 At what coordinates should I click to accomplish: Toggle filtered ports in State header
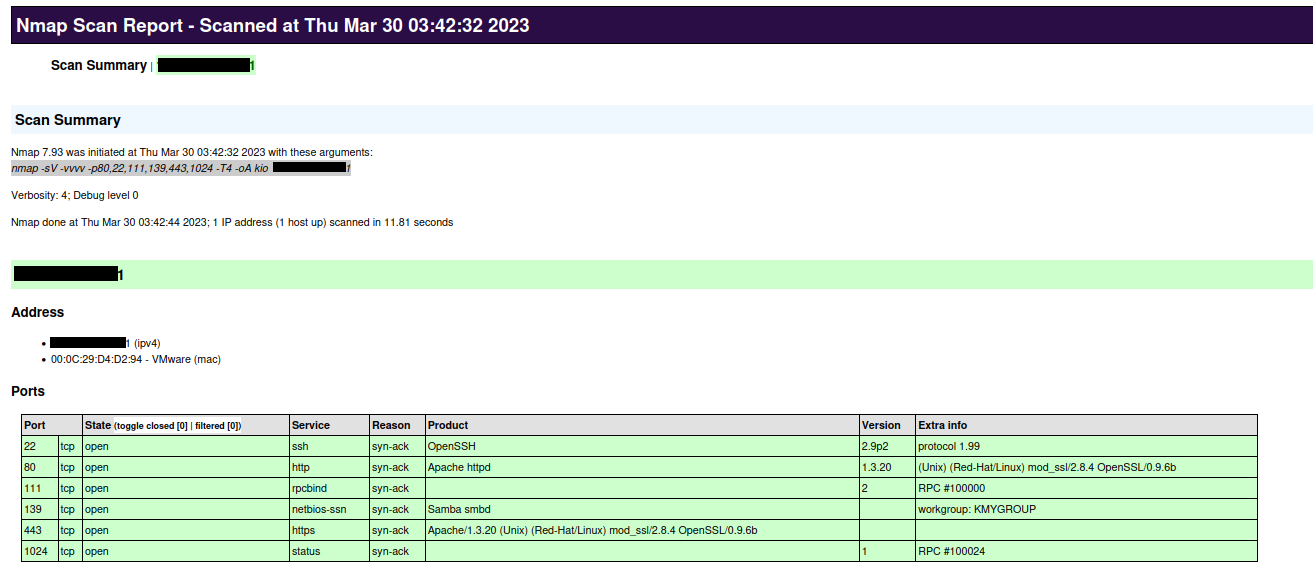coord(217,426)
